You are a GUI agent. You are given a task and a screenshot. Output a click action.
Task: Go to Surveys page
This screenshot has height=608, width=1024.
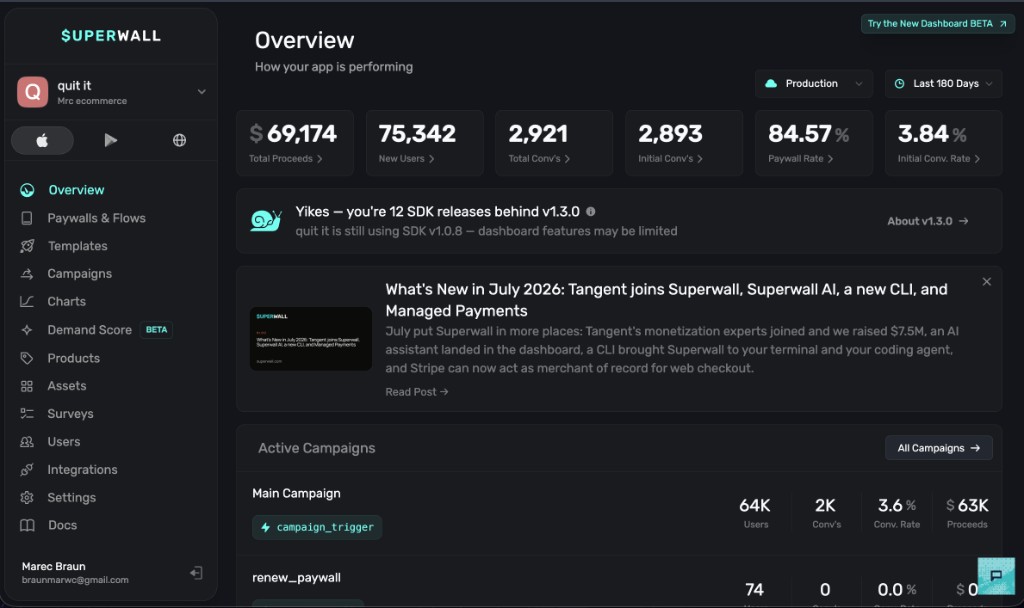(71, 413)
